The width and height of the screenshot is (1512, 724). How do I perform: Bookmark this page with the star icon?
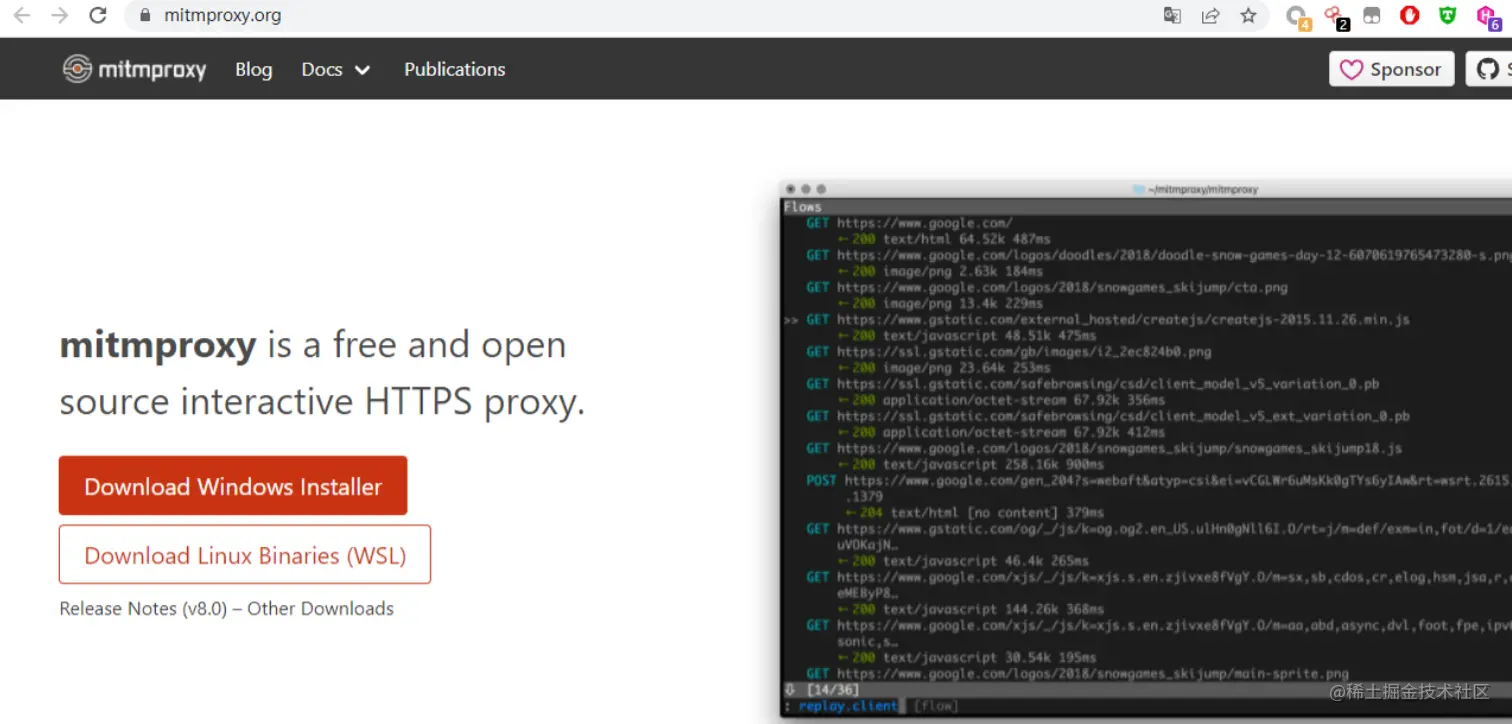(1248, 15)
